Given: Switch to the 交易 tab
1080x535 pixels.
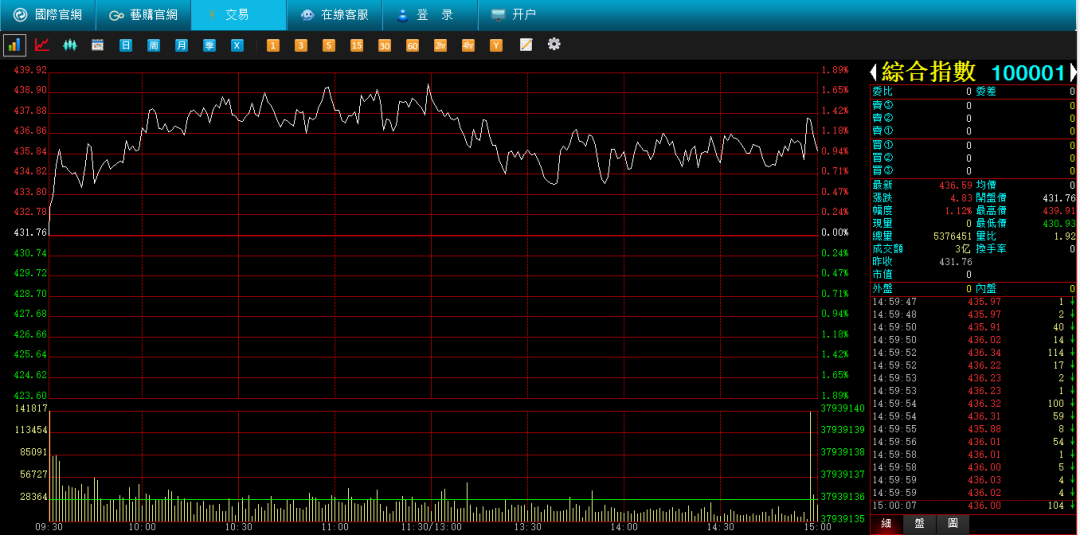Looking at the screenshot, I should coord(238,14).
